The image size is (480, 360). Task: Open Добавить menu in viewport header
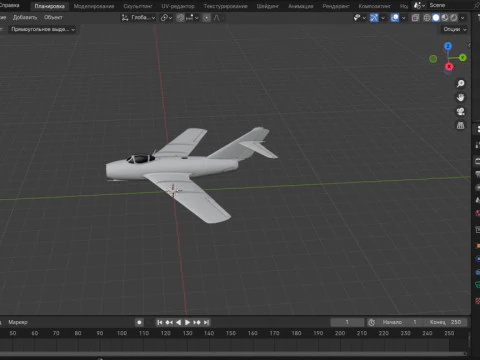(x=25, y=17)
